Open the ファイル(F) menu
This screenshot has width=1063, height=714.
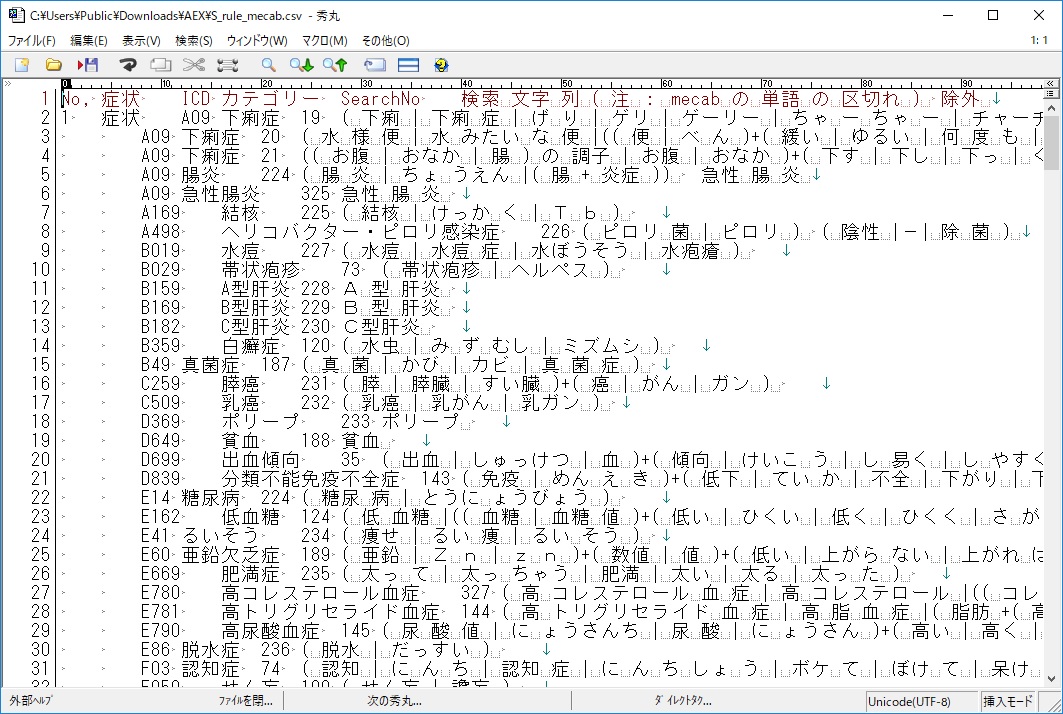(x=32, y=41)
